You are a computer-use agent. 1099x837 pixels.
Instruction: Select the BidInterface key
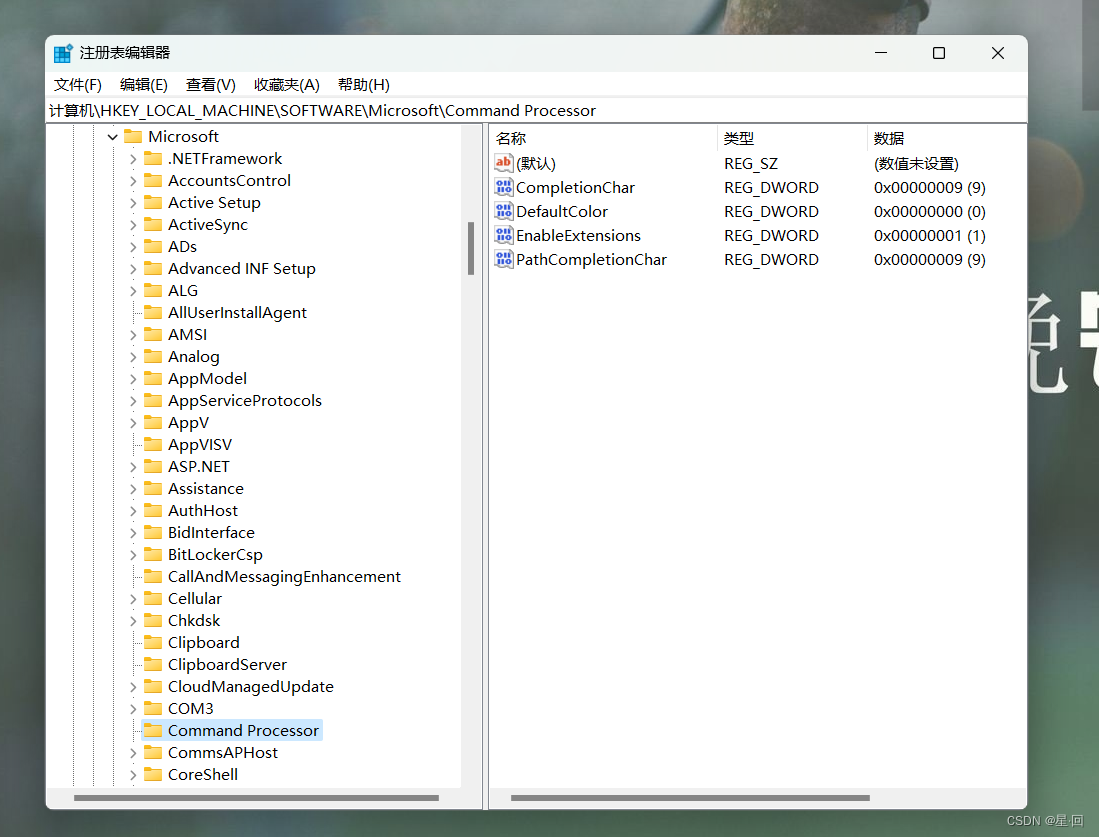[211, 533]
